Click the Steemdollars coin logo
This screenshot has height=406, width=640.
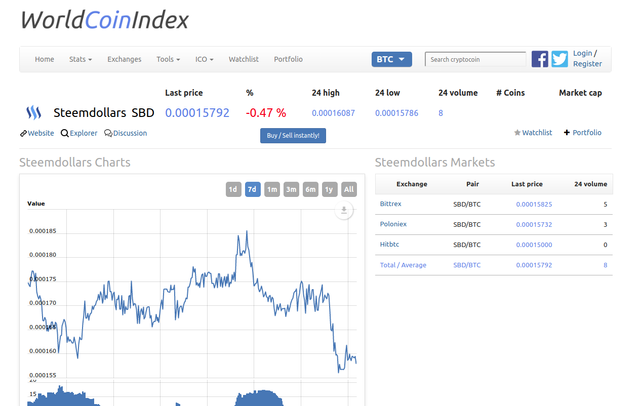33,112
